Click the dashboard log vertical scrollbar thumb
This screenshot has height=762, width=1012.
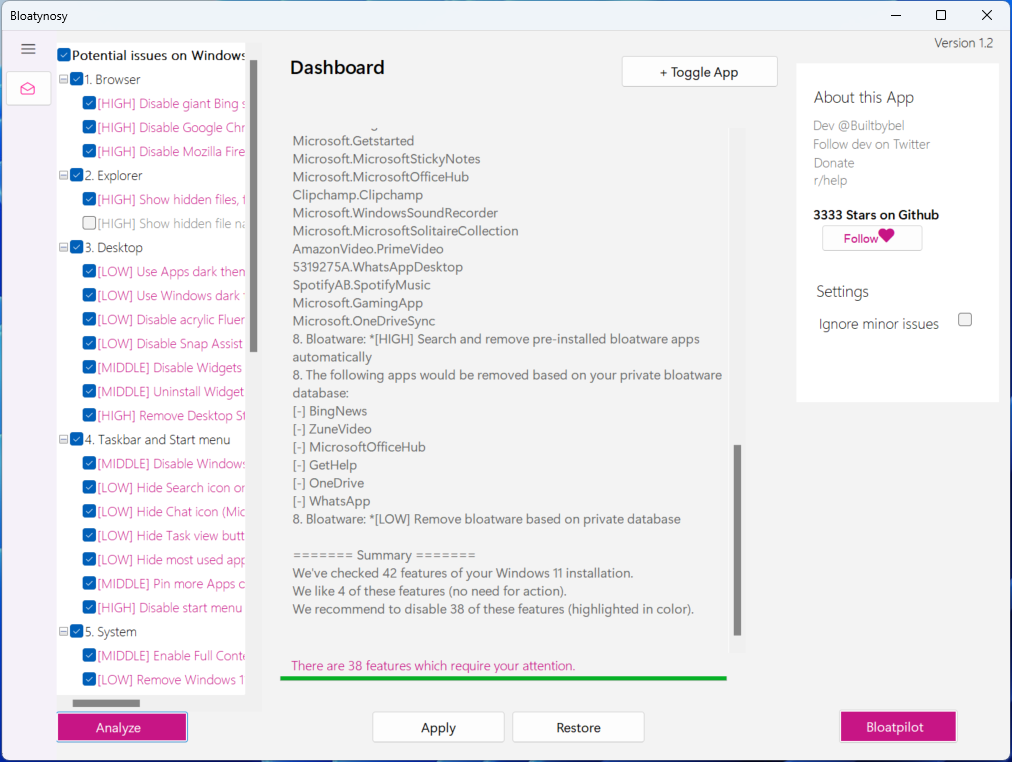[x=737, y=540]
